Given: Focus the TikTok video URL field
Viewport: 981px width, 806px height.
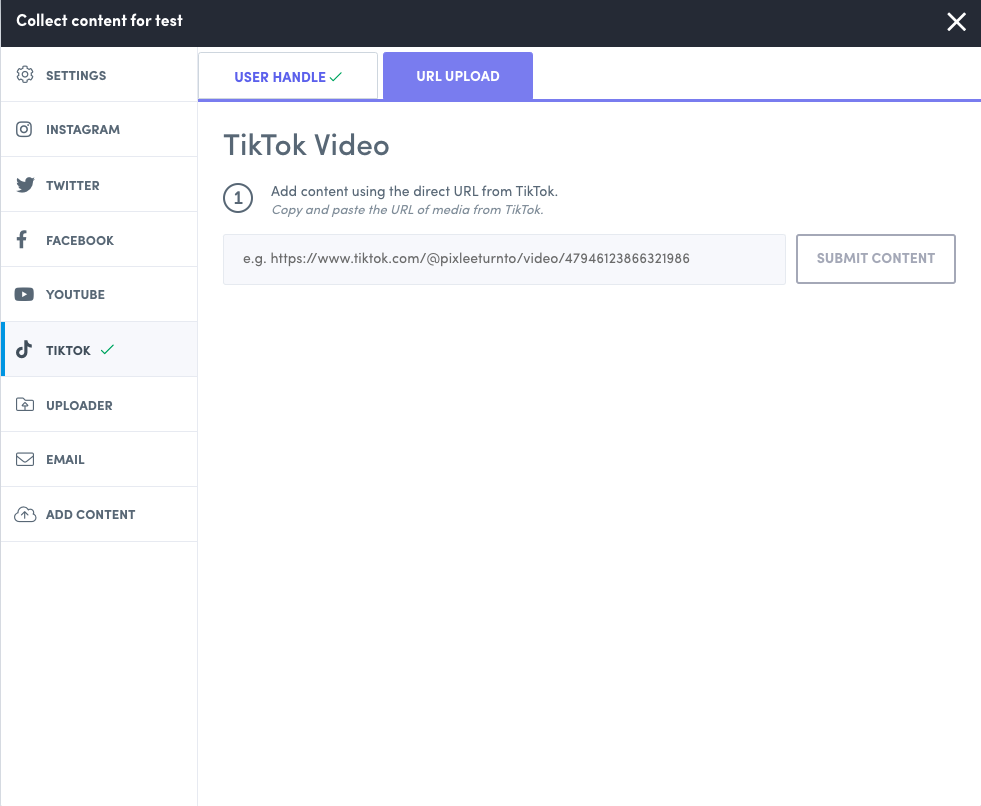Looking at the screenshot, I should 504,259.
